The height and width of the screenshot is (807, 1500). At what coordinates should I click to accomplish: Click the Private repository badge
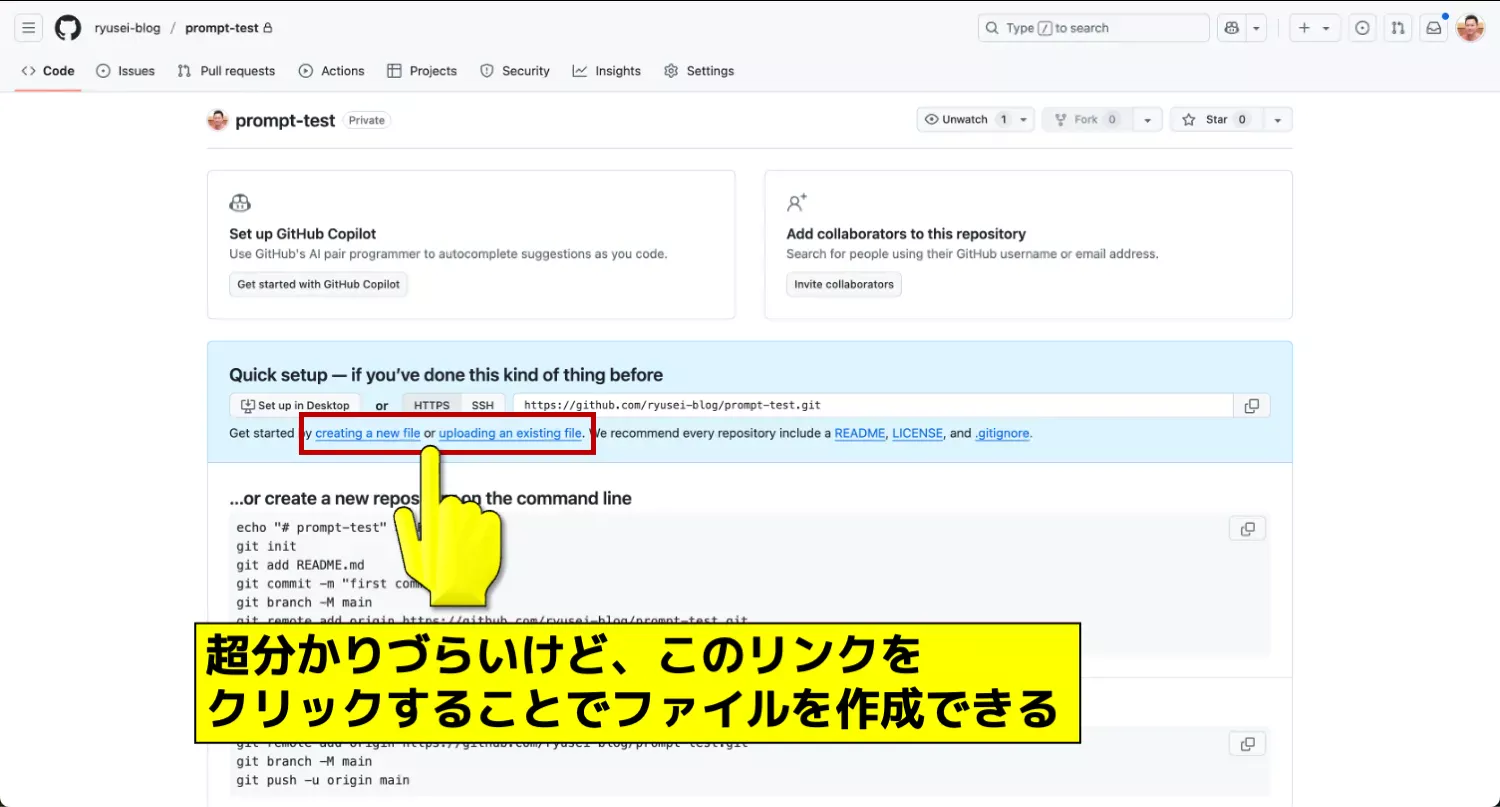[x=367, y=120]
